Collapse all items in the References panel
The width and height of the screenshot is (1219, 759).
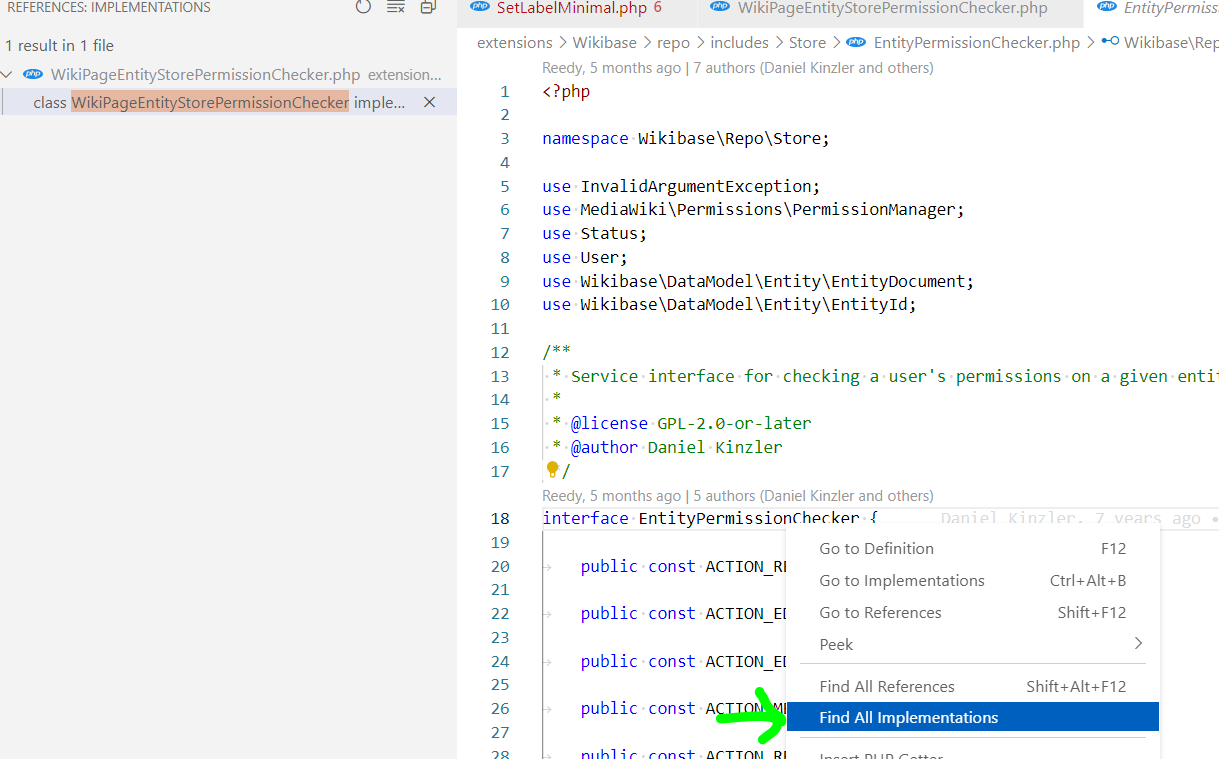tap(428, 7)
